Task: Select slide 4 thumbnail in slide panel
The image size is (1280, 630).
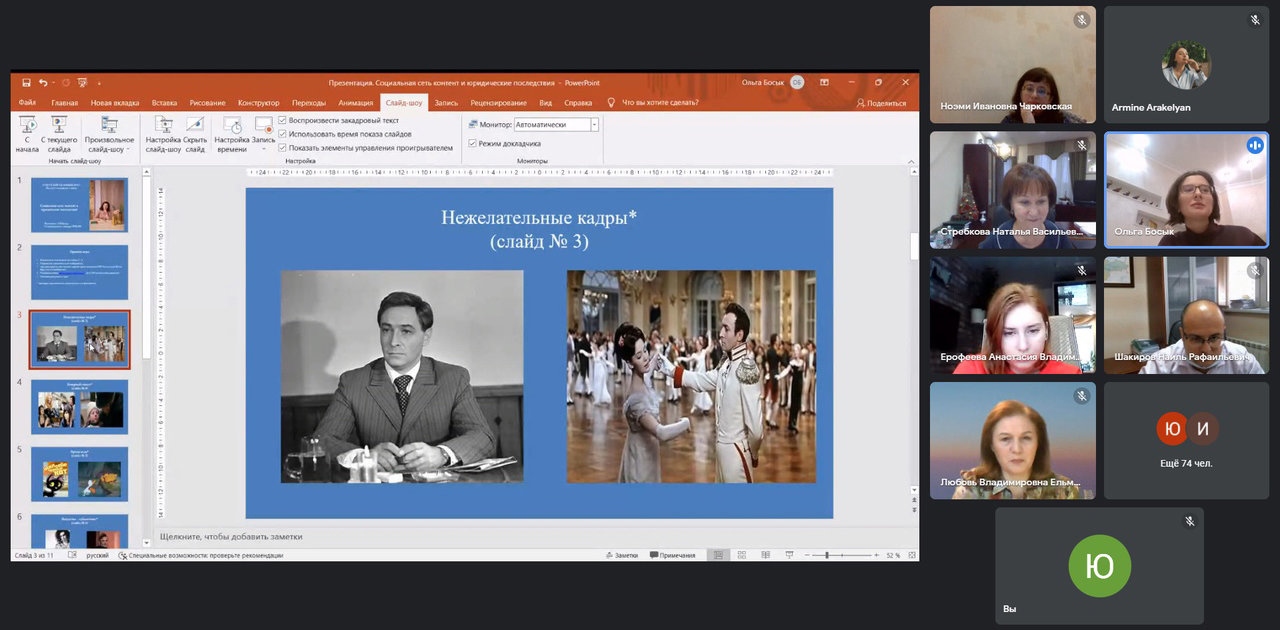Action: (x=79, y=406)
